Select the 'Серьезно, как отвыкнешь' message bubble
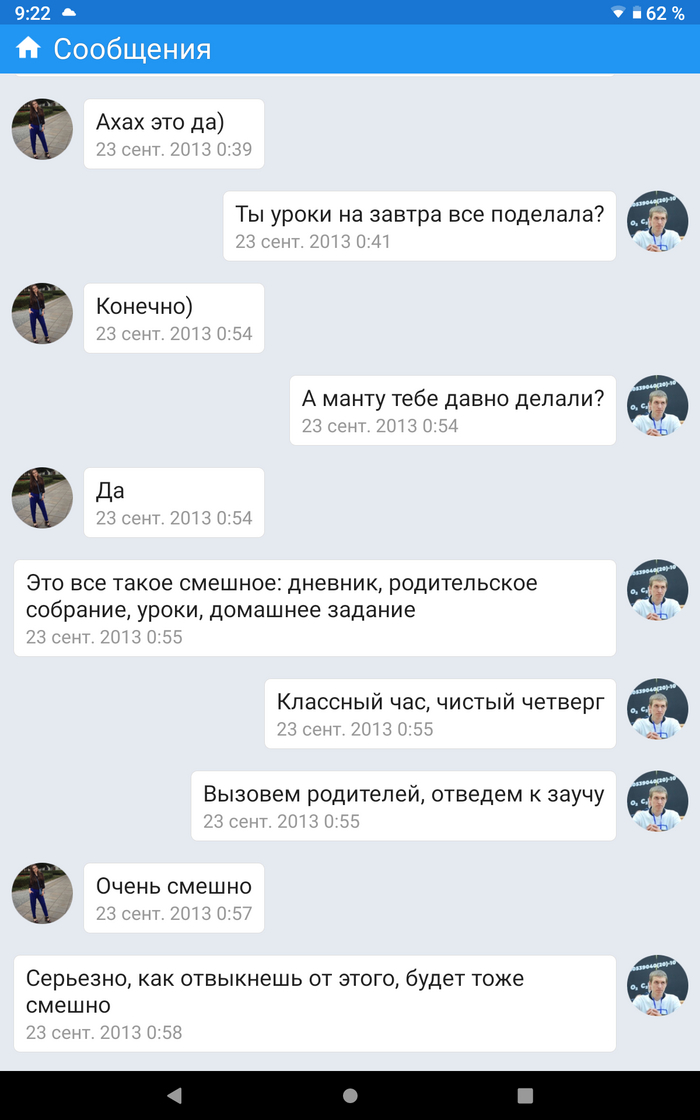Viewport: 700px width, 1120px height. point(315,1004)
